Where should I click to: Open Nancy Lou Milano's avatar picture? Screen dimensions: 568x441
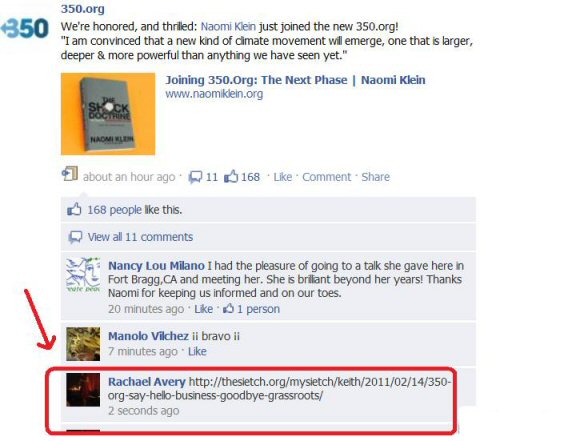[83, 275]
